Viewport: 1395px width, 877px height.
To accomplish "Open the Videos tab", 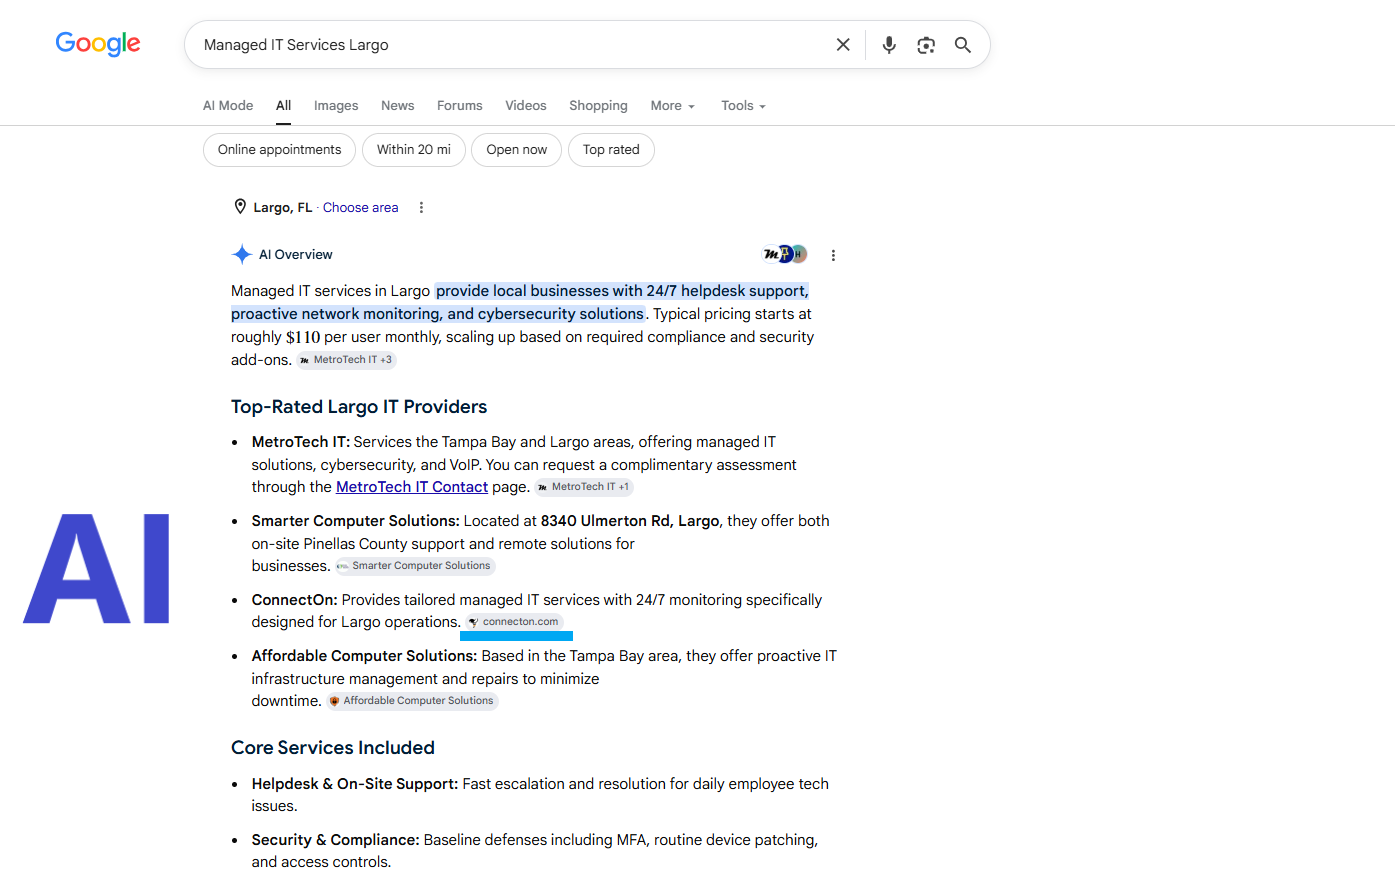I will click(x=526, y=106).
